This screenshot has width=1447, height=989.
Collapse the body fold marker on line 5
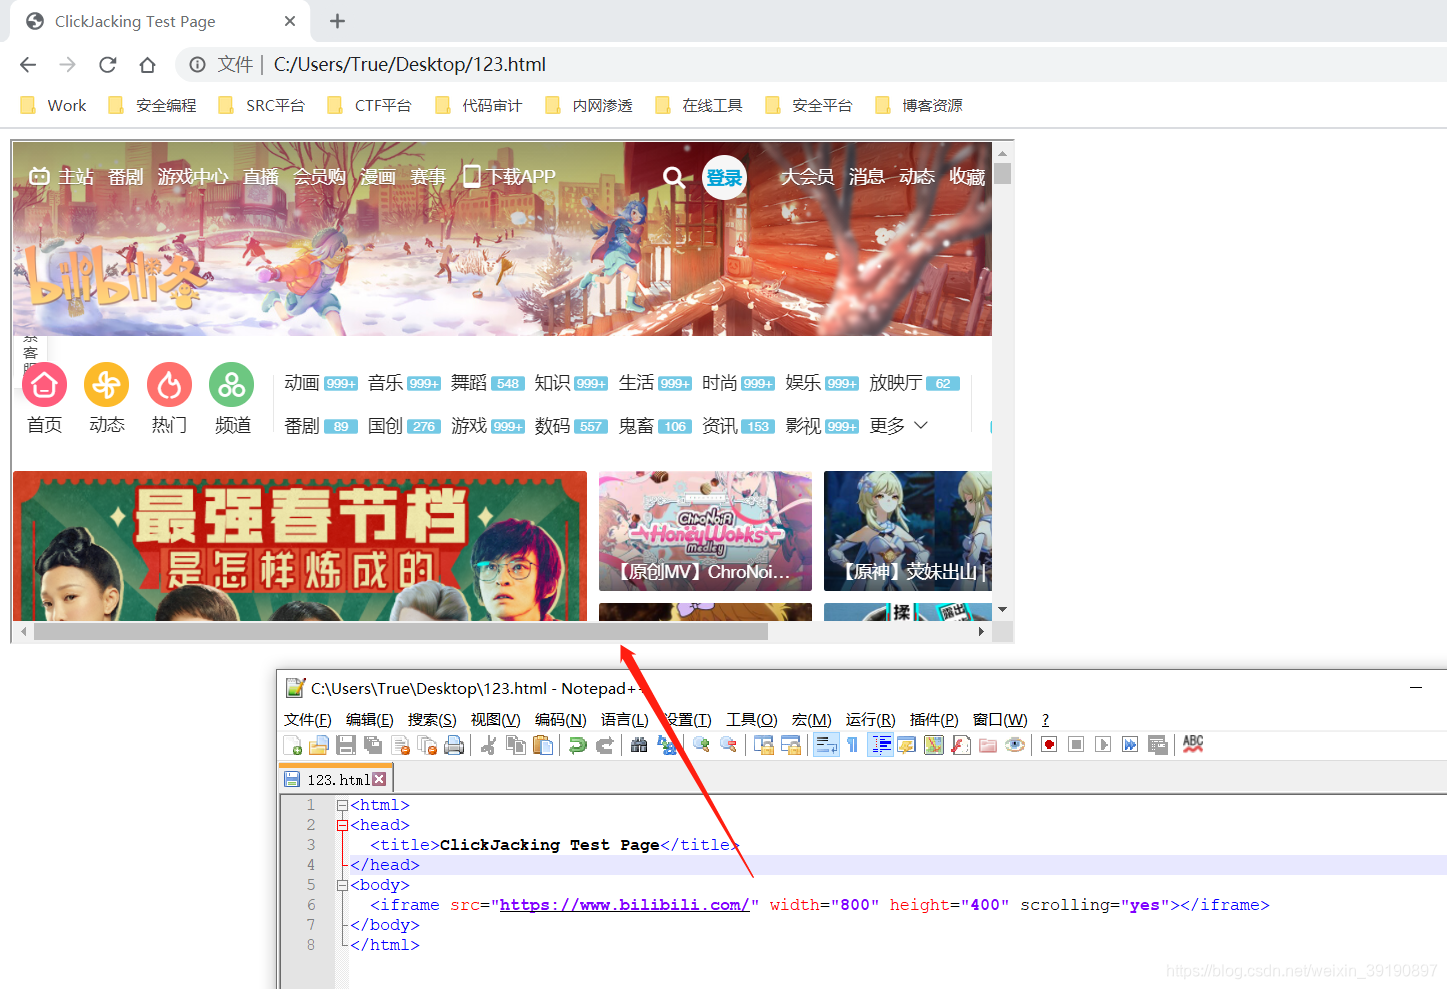(x=342, y=885)
